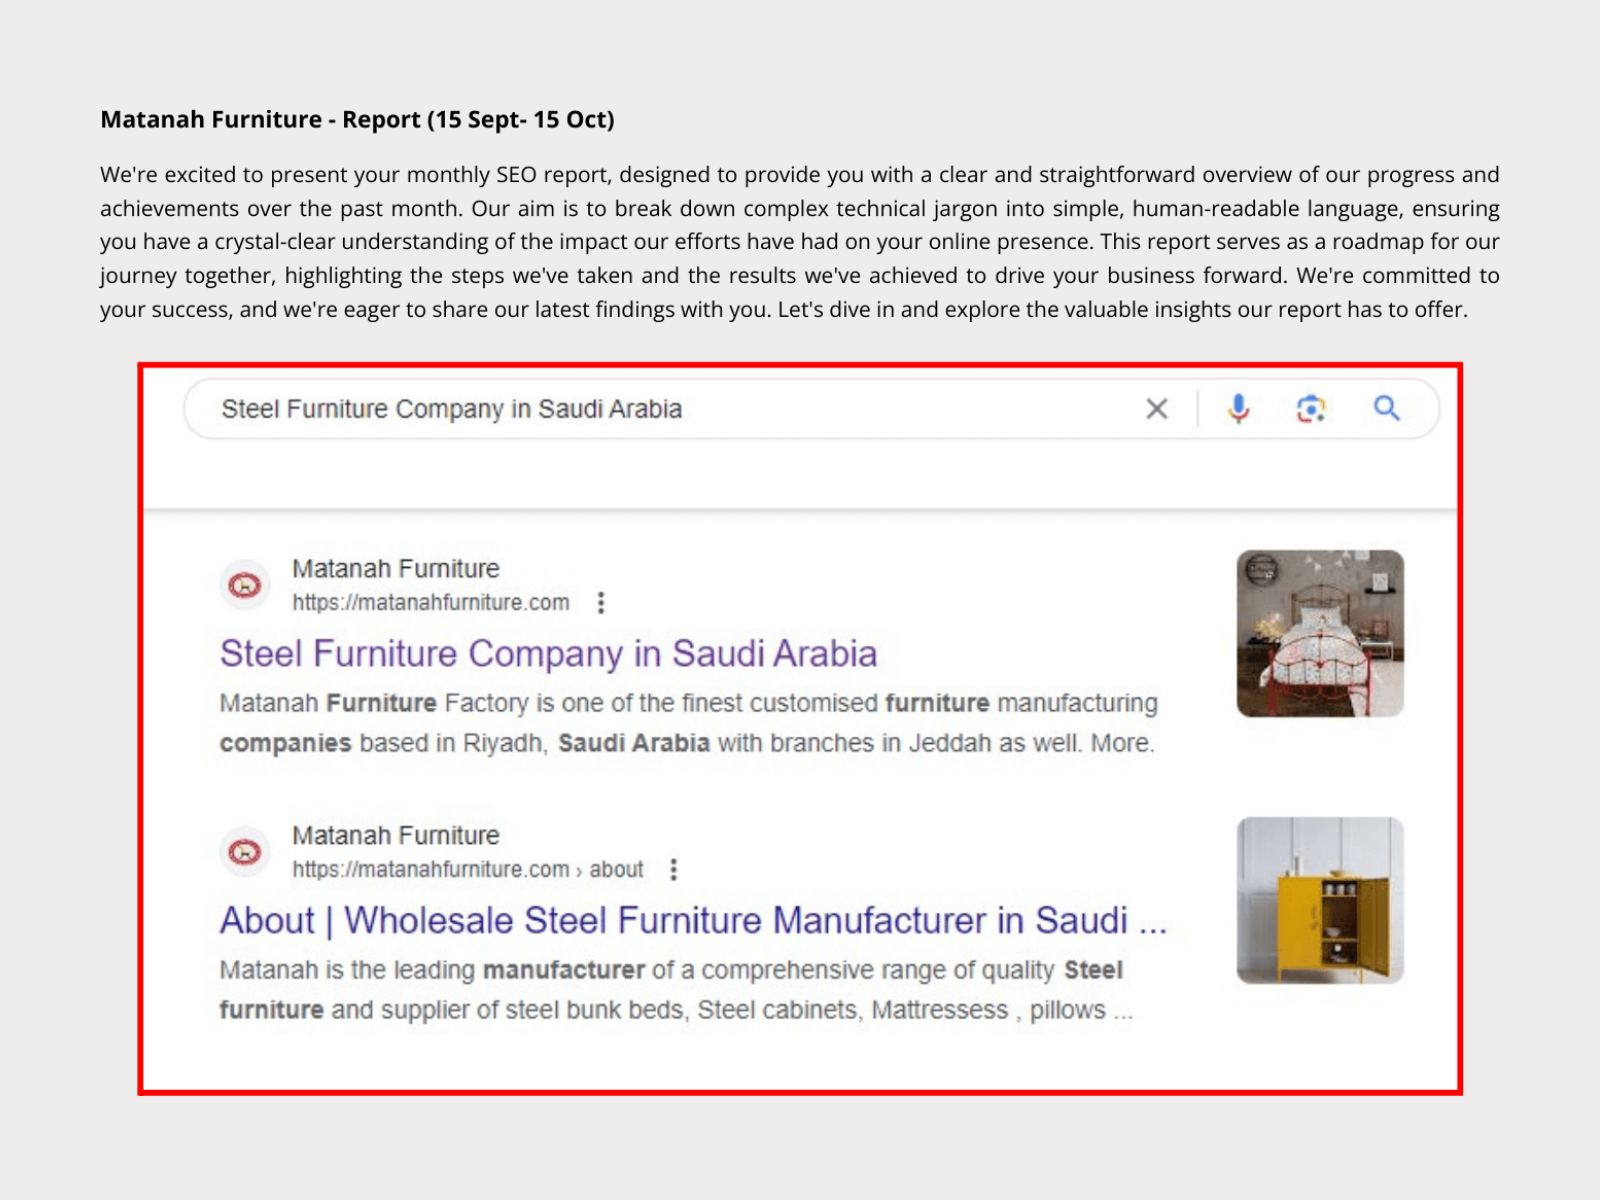Image resolution: width=1600 pixels, height=1200 pixels.
Task: Click snippet starting 'Matanah Furniture Factory is one'
Action: (688, 723)
